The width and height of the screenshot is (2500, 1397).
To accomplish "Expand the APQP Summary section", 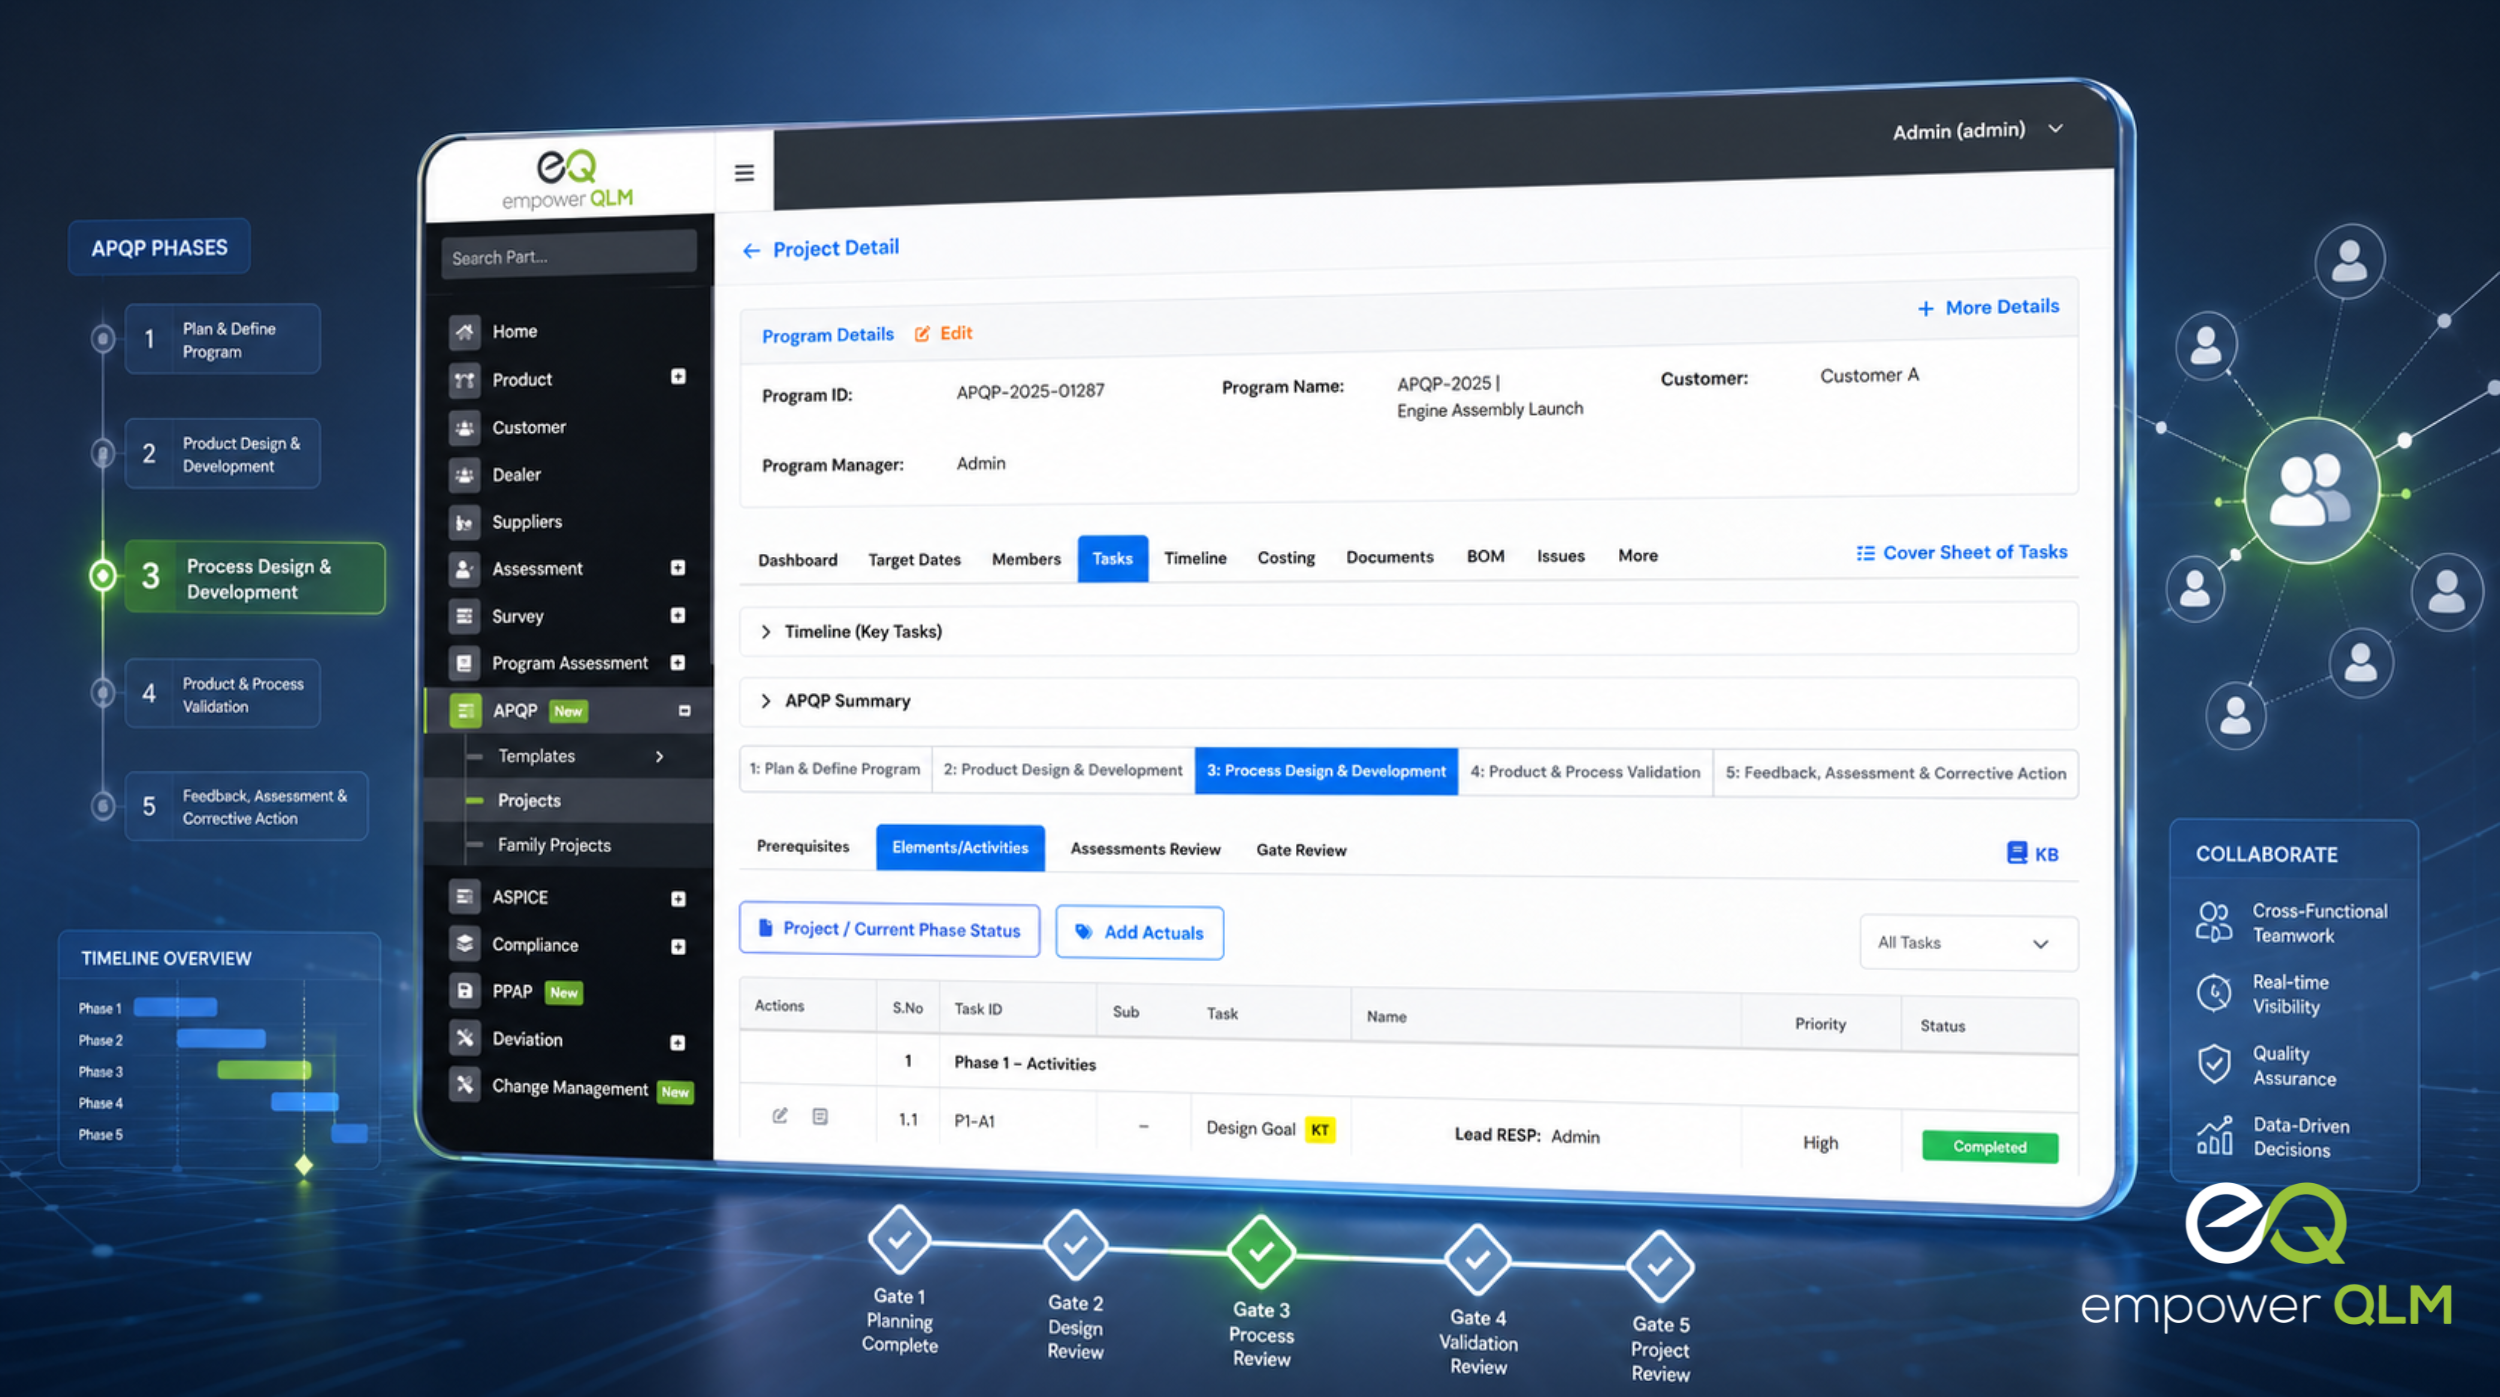I will [1408, 701].
